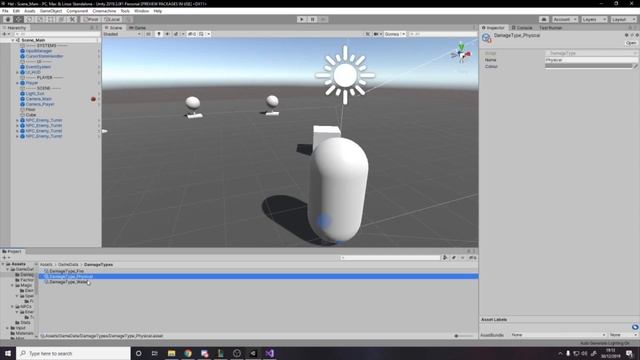Open the Cinemachine menu

tap(104, 11)
